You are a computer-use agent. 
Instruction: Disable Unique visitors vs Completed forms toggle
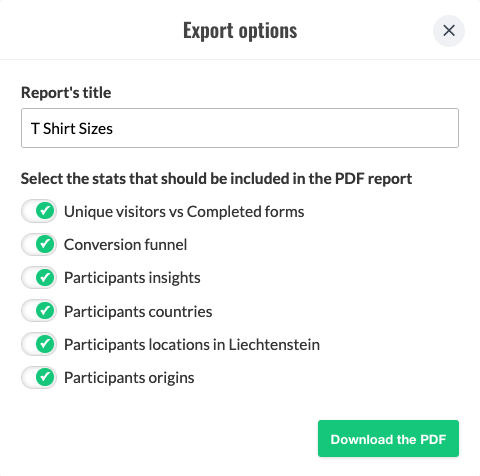pos(39,211)
